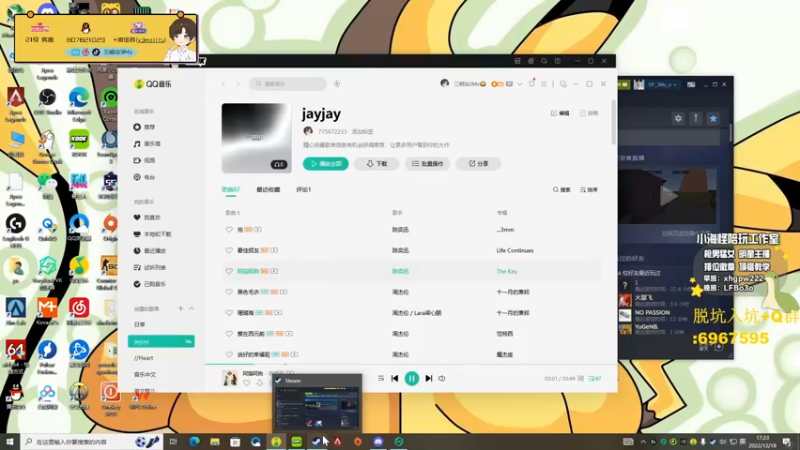Collapse the created playlists section
Viewport: 800px width, 450px height.
[191, 309]
